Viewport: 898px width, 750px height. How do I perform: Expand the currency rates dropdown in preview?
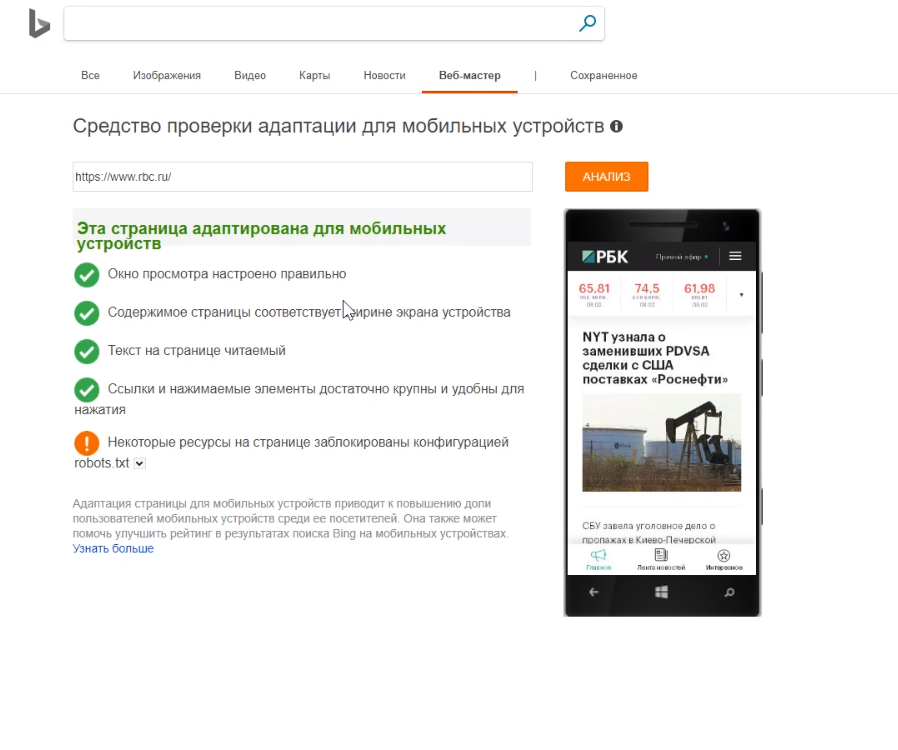coord(741,295)
